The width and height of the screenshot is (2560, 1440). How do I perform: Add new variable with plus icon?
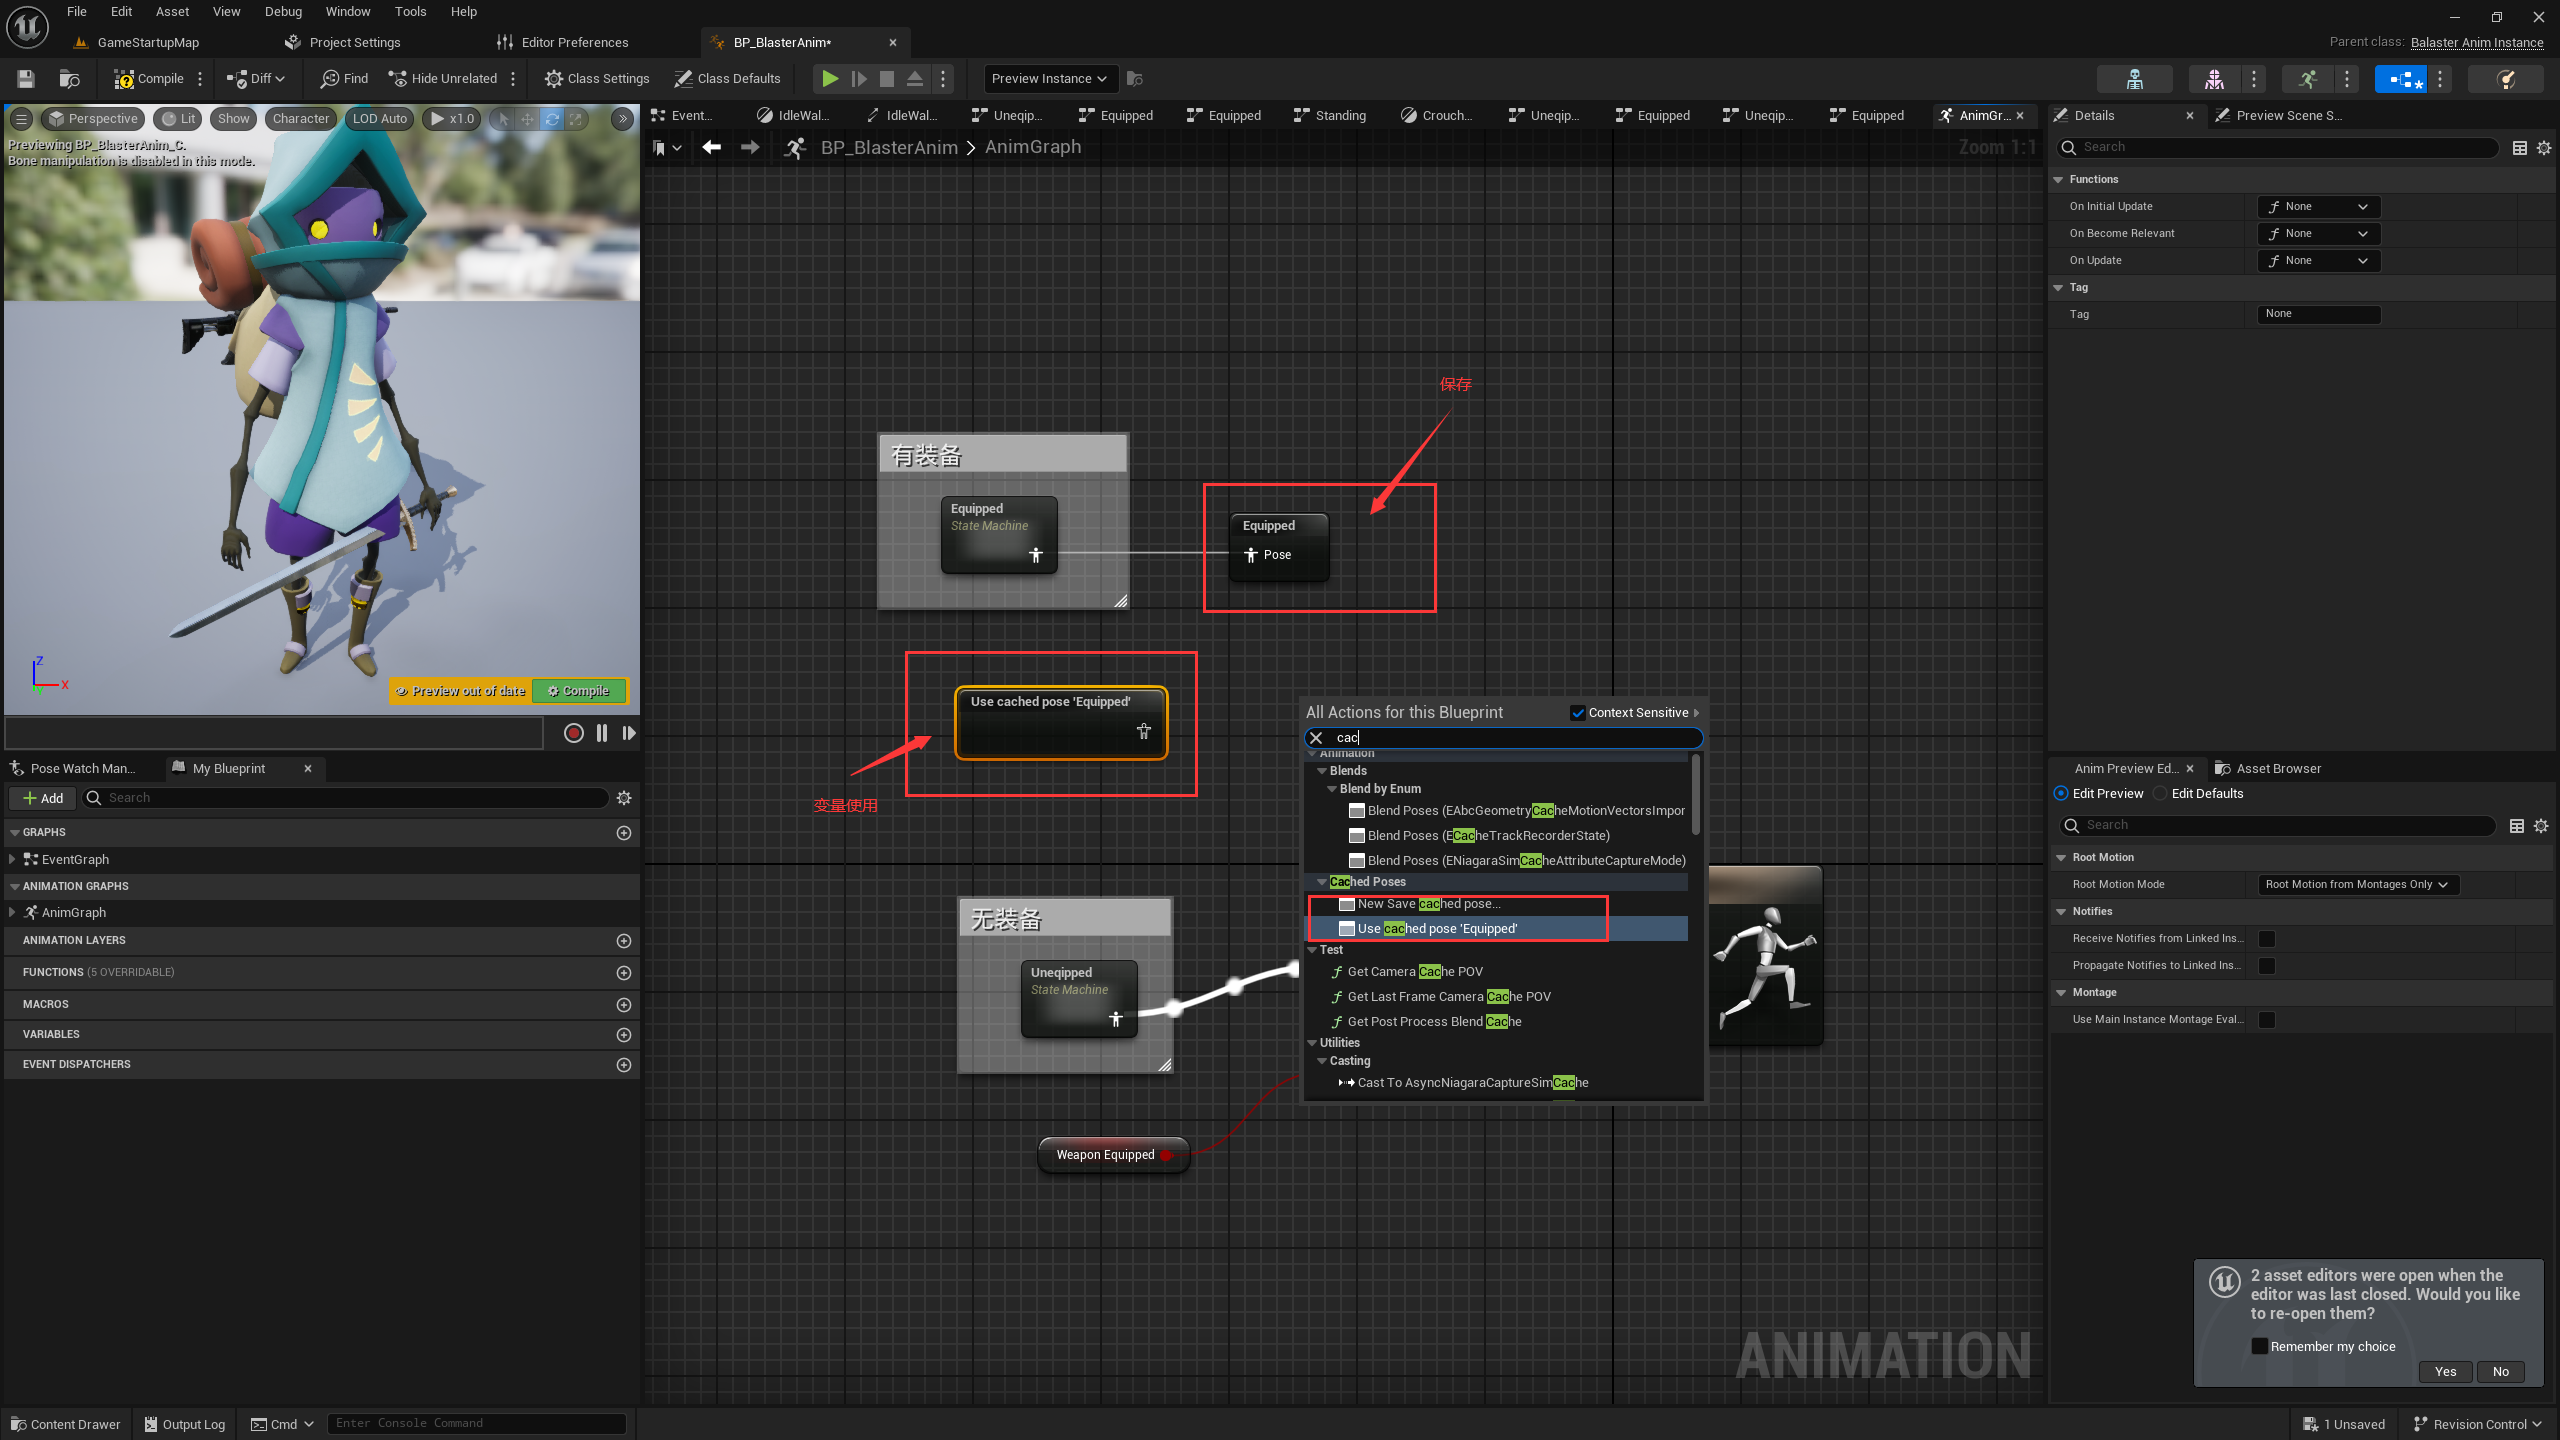[624, 1034]
